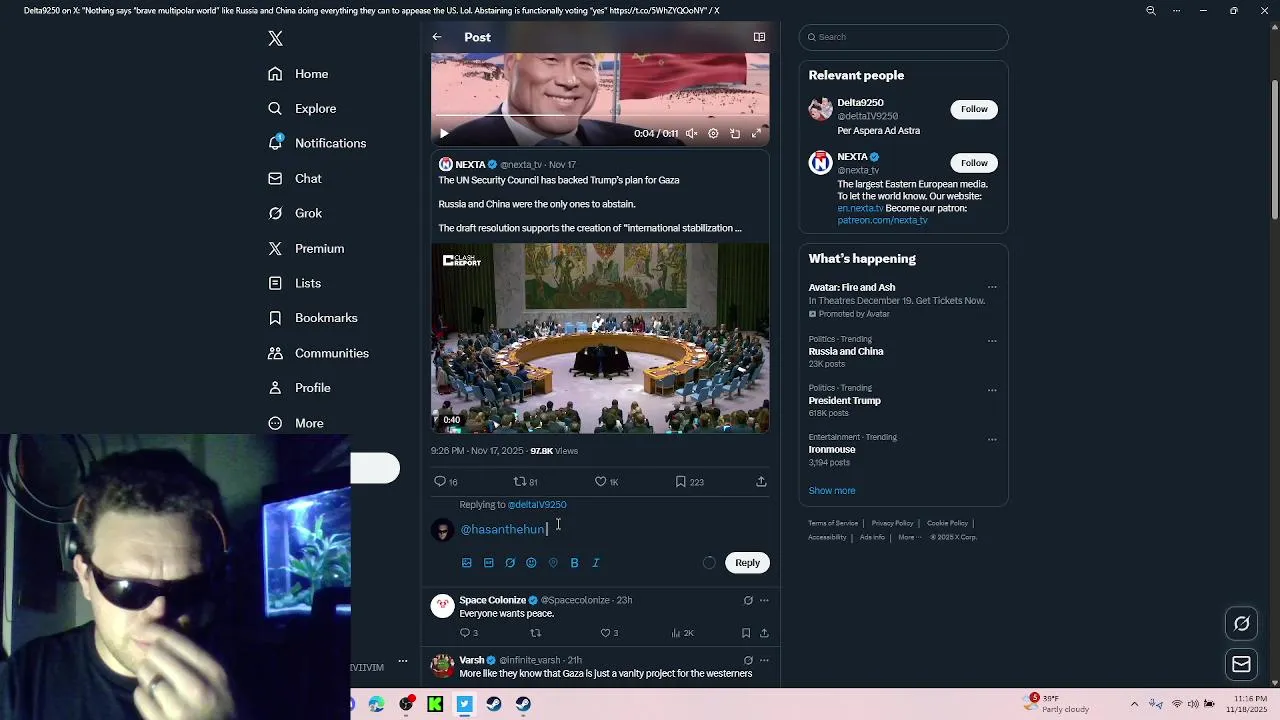Open the emoji picker in reply
The width and height of the screenshot is (1280, 720).
531,563
